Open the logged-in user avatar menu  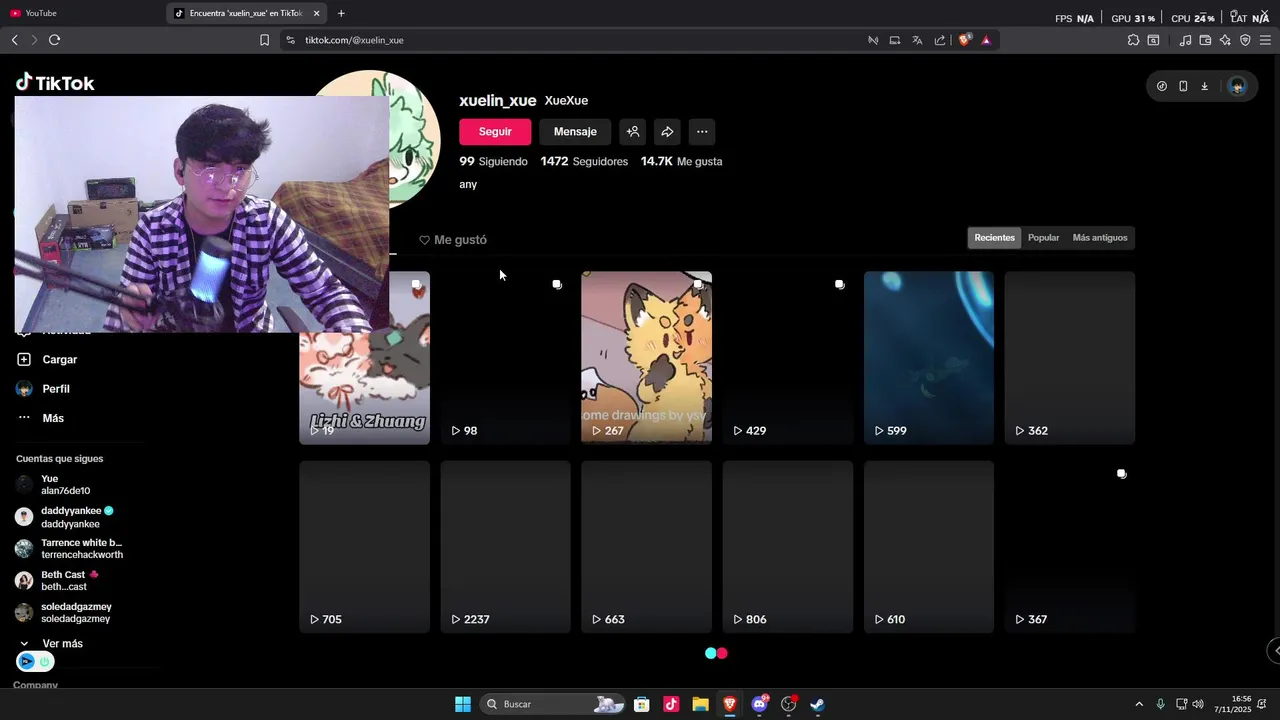coord(1237,86)
